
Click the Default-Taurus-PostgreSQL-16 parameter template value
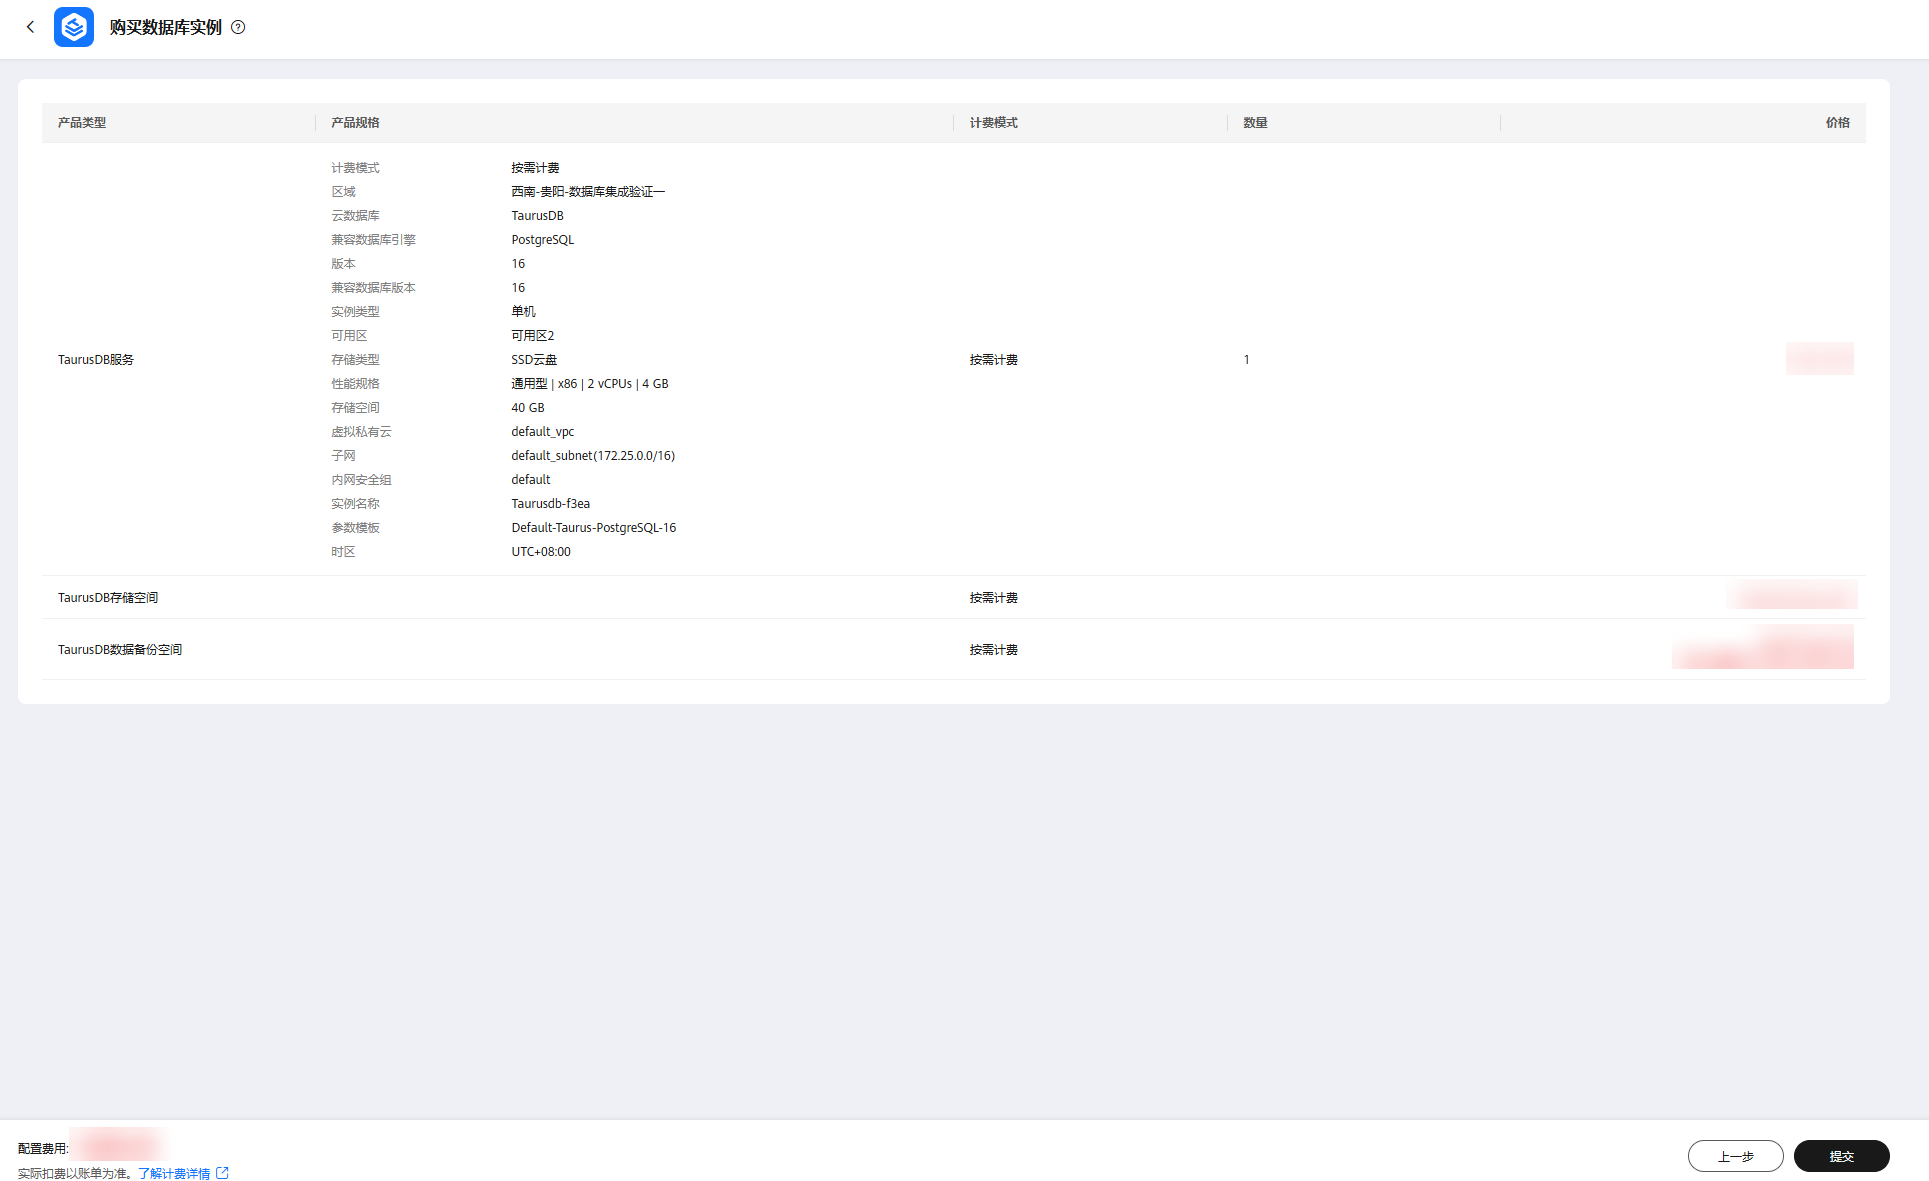pos(593,528)
